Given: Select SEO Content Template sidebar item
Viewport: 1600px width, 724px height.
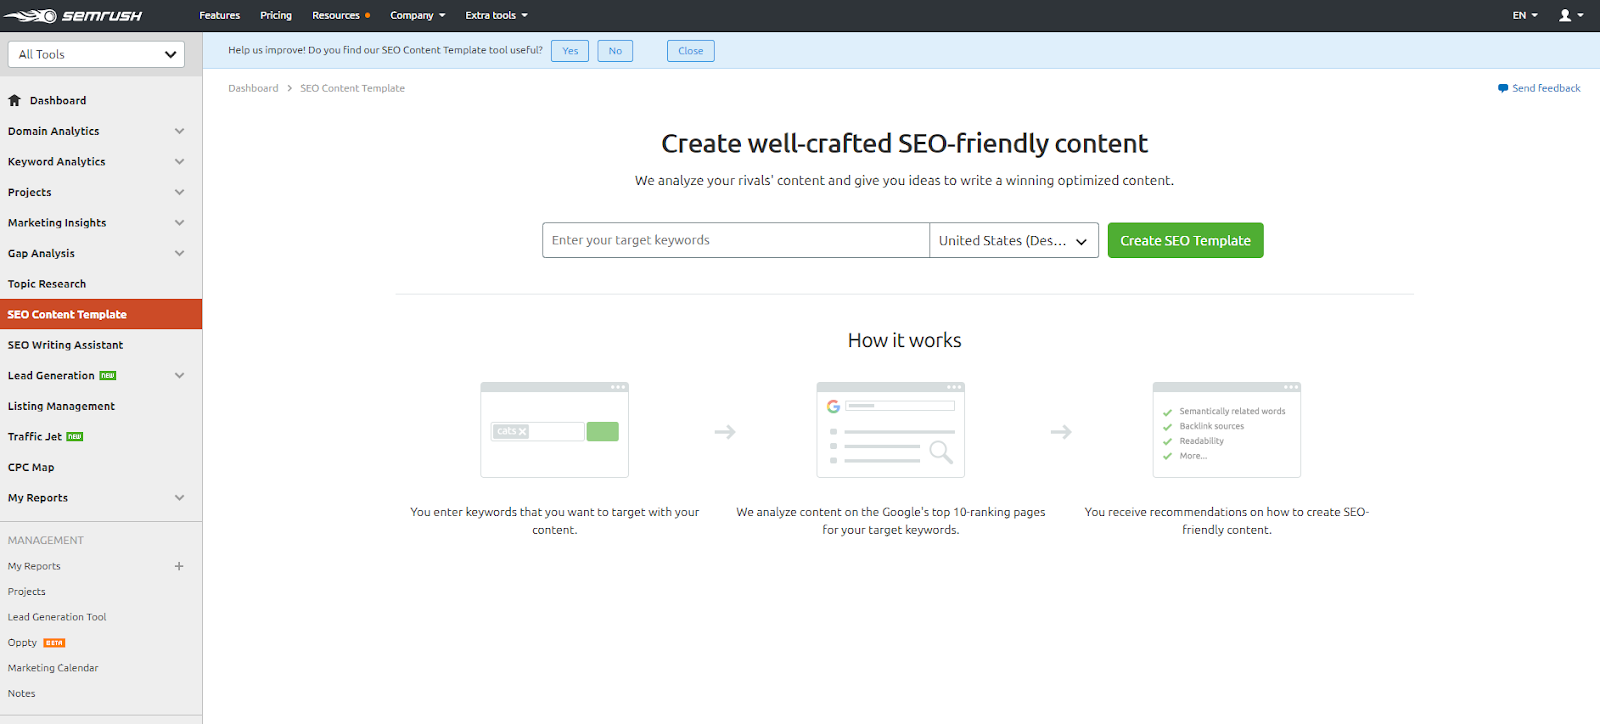Looking at the screenshot, I should (x=101, y=314).
